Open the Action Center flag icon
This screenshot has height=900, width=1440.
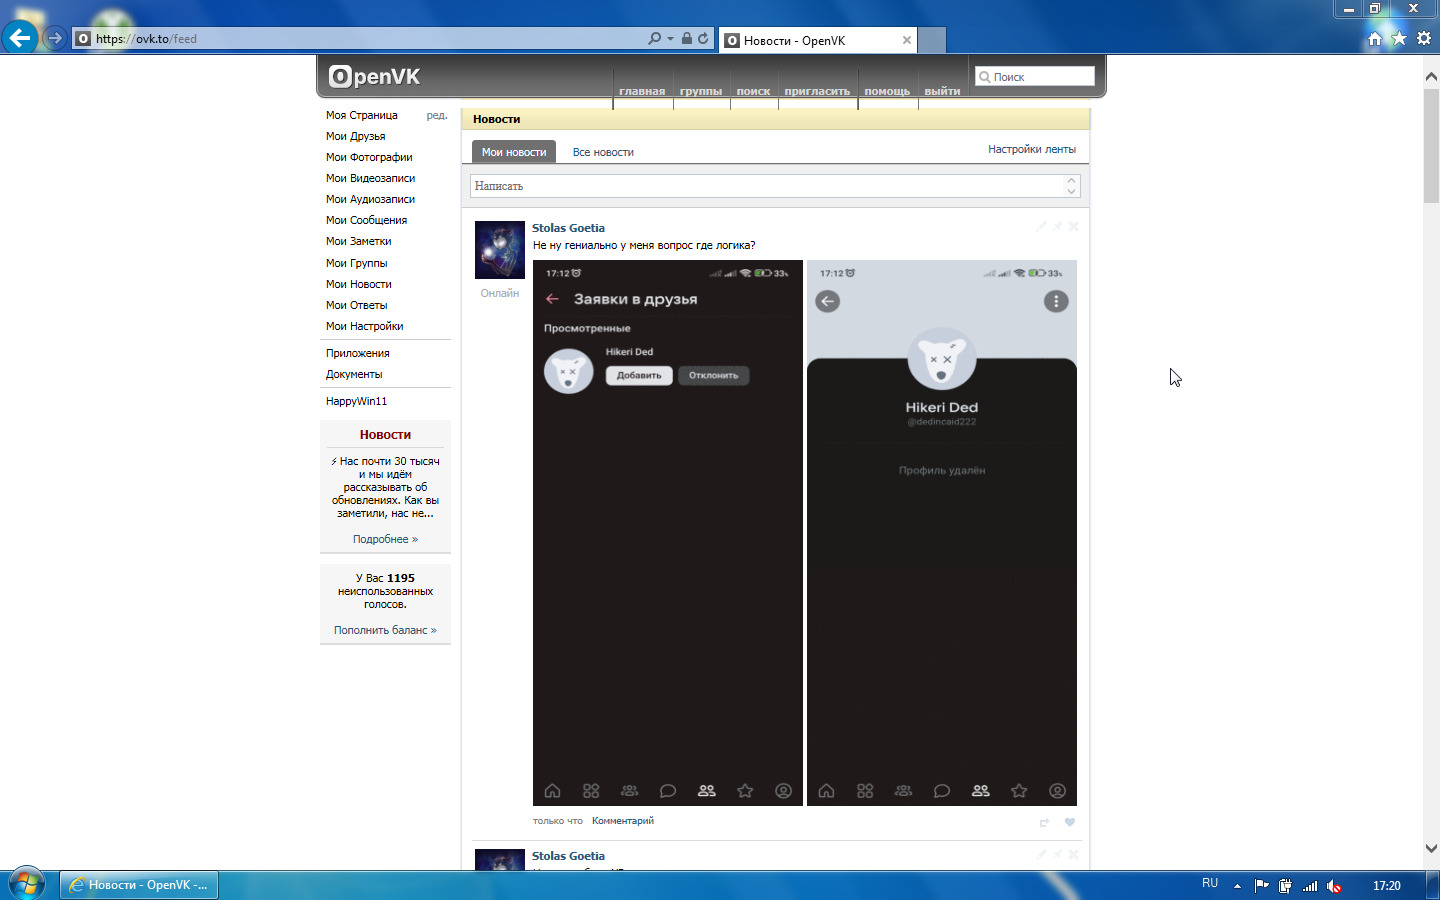tap(1261, 885)
